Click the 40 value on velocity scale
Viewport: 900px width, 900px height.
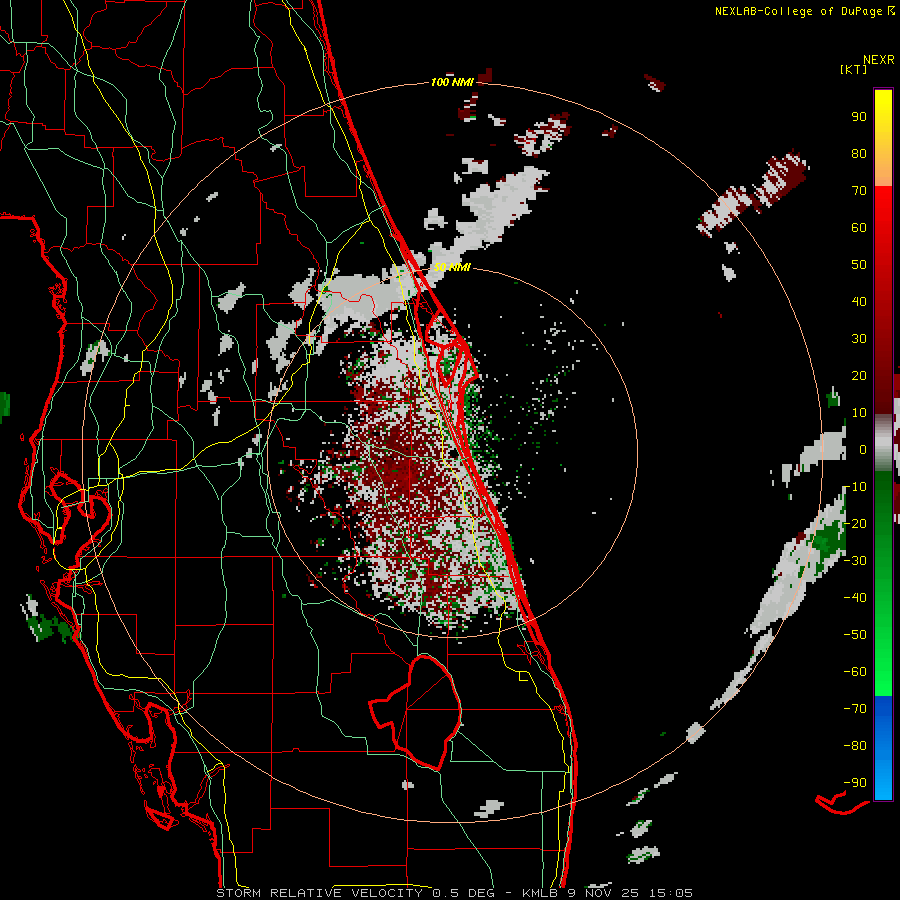859,301
